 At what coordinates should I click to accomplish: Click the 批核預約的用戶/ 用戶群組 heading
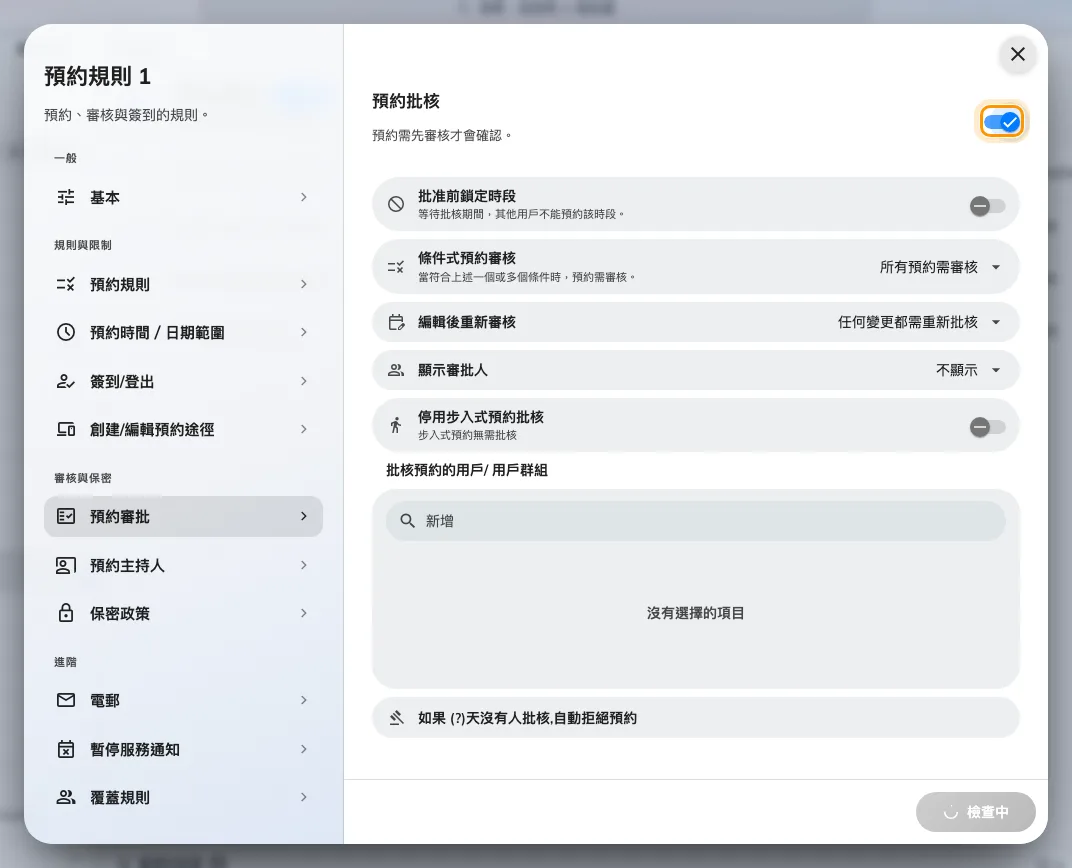pyautogui.click(x=467, y=470)
